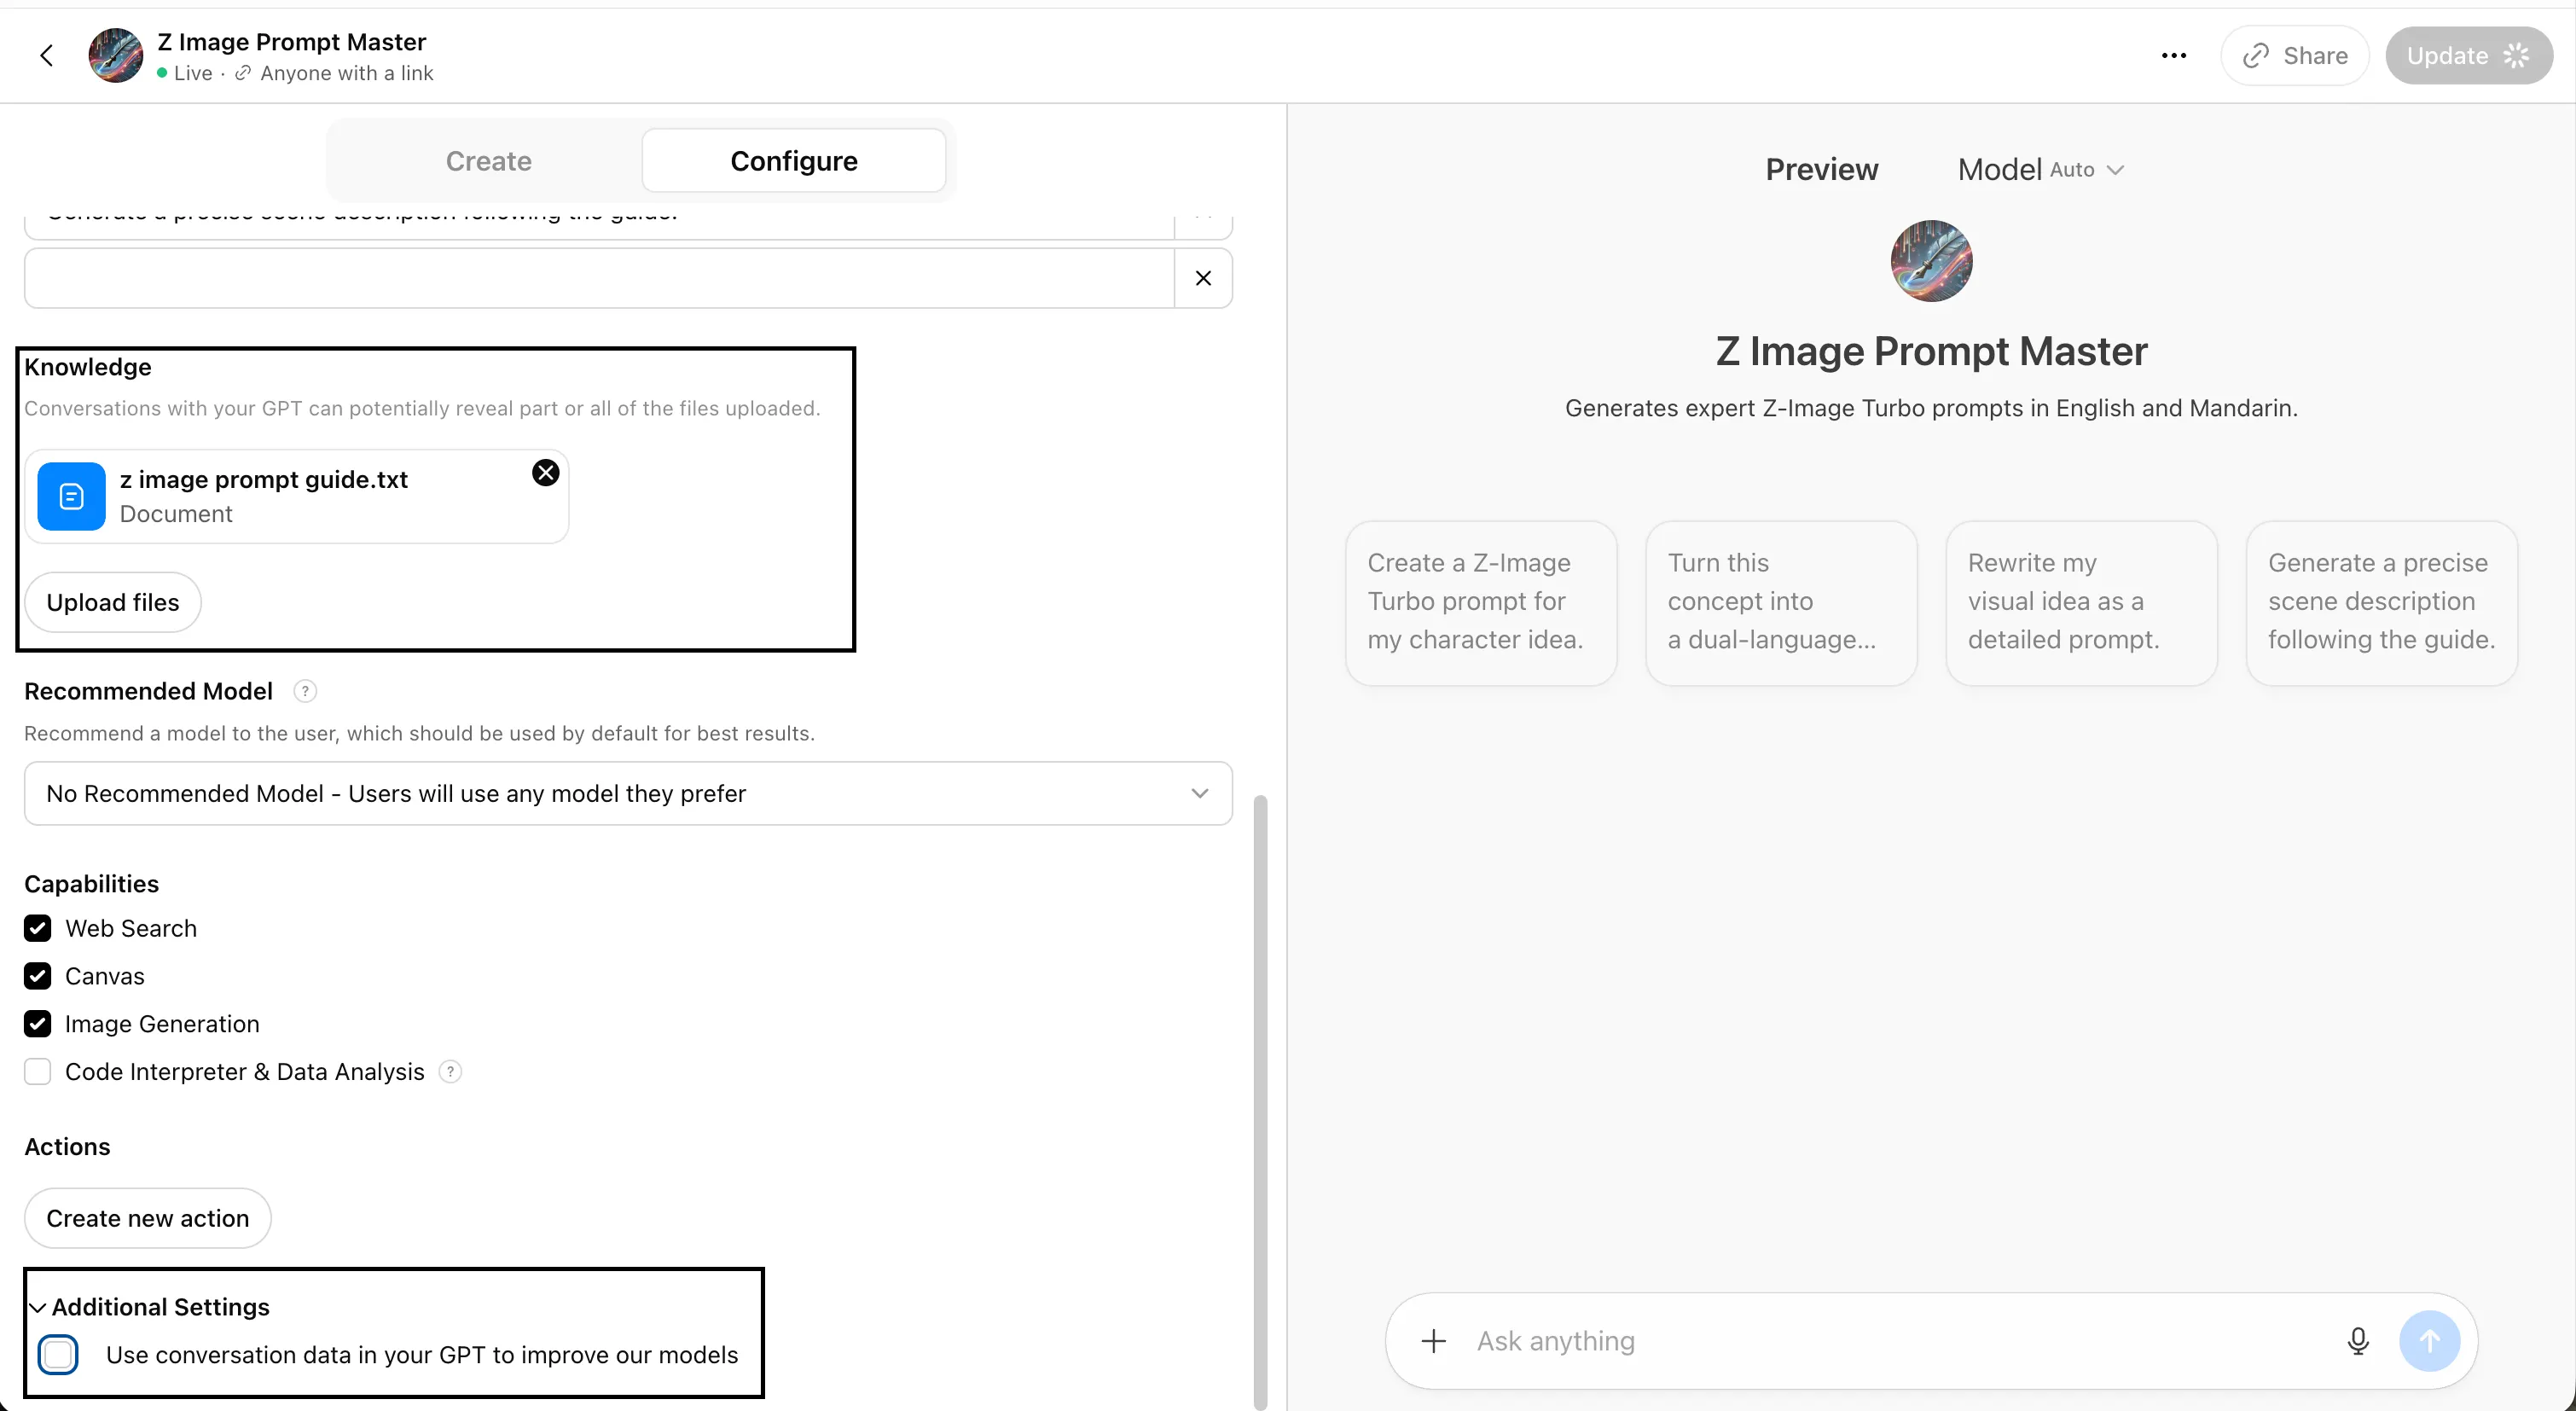2576x1411 pixels.
Task: Click the microphone dictation icon
Action: coord(2357,1341)
